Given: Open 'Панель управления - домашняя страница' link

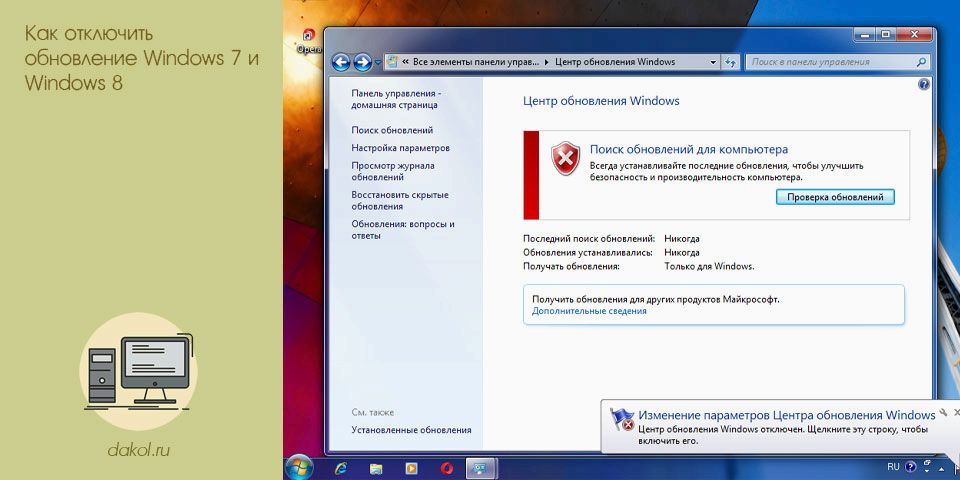Looking at the screenshot, I should point(396,99).
